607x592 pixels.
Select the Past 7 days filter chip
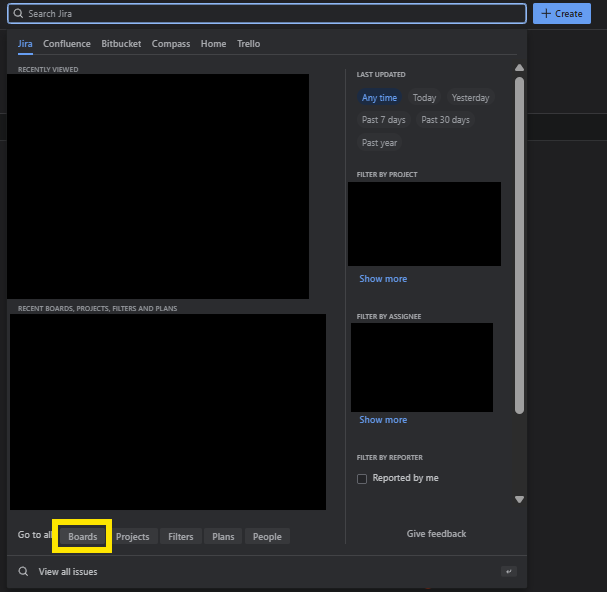pos(383,120)
